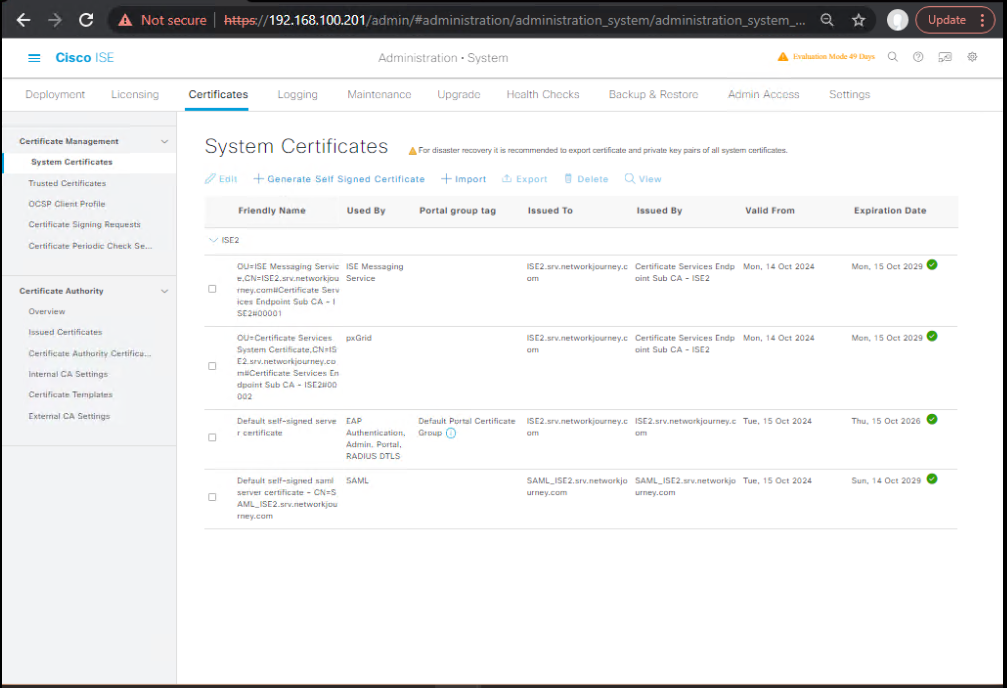The height and width of the screenshot is (688, 1007).
Task: Click the browser zoom magnifier icon
Action: (827, 20)
